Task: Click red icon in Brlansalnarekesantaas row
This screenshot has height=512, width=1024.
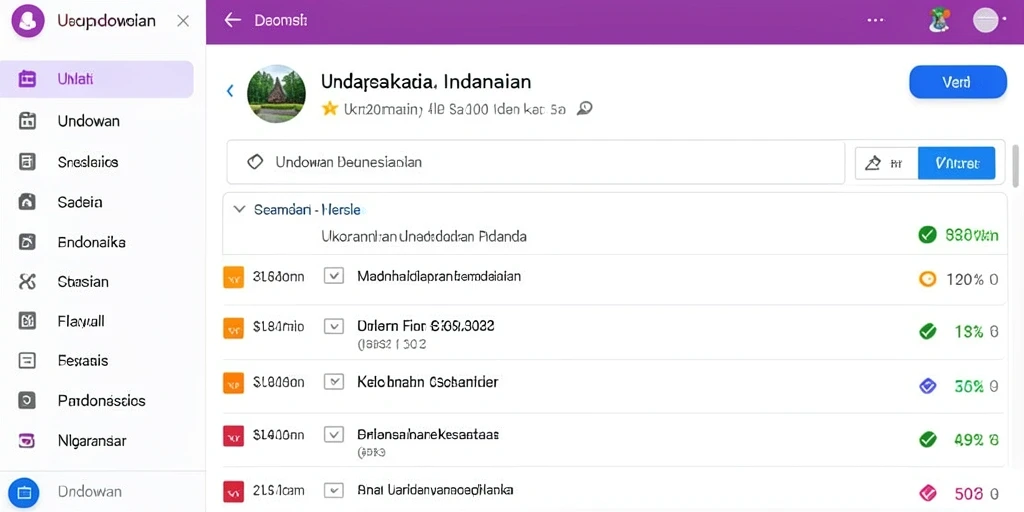Action: pos(233,435)
